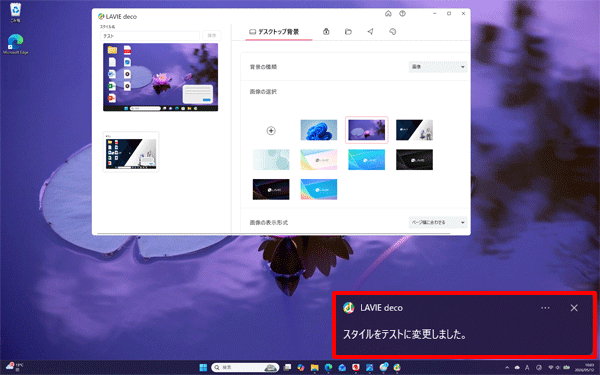Switch to the デスクトップ背景 tab

(279, 32)
